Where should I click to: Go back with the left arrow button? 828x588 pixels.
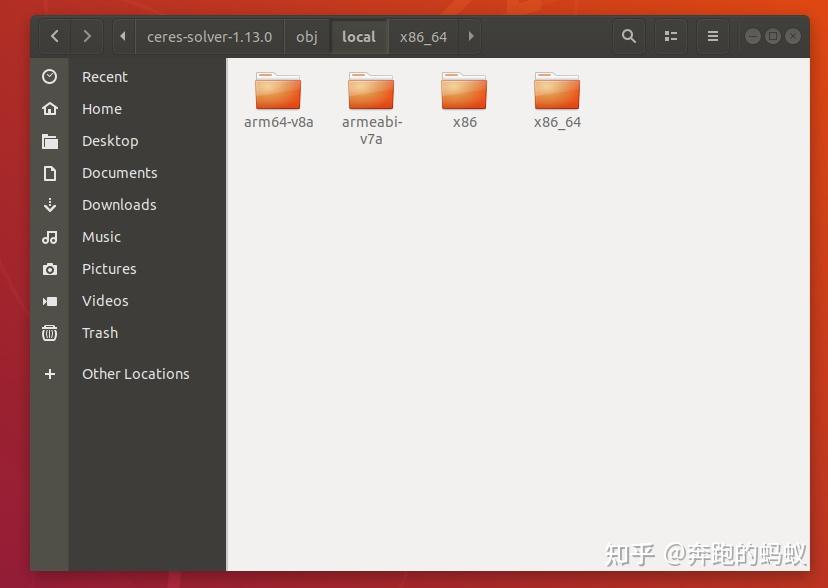click(54, 36)
